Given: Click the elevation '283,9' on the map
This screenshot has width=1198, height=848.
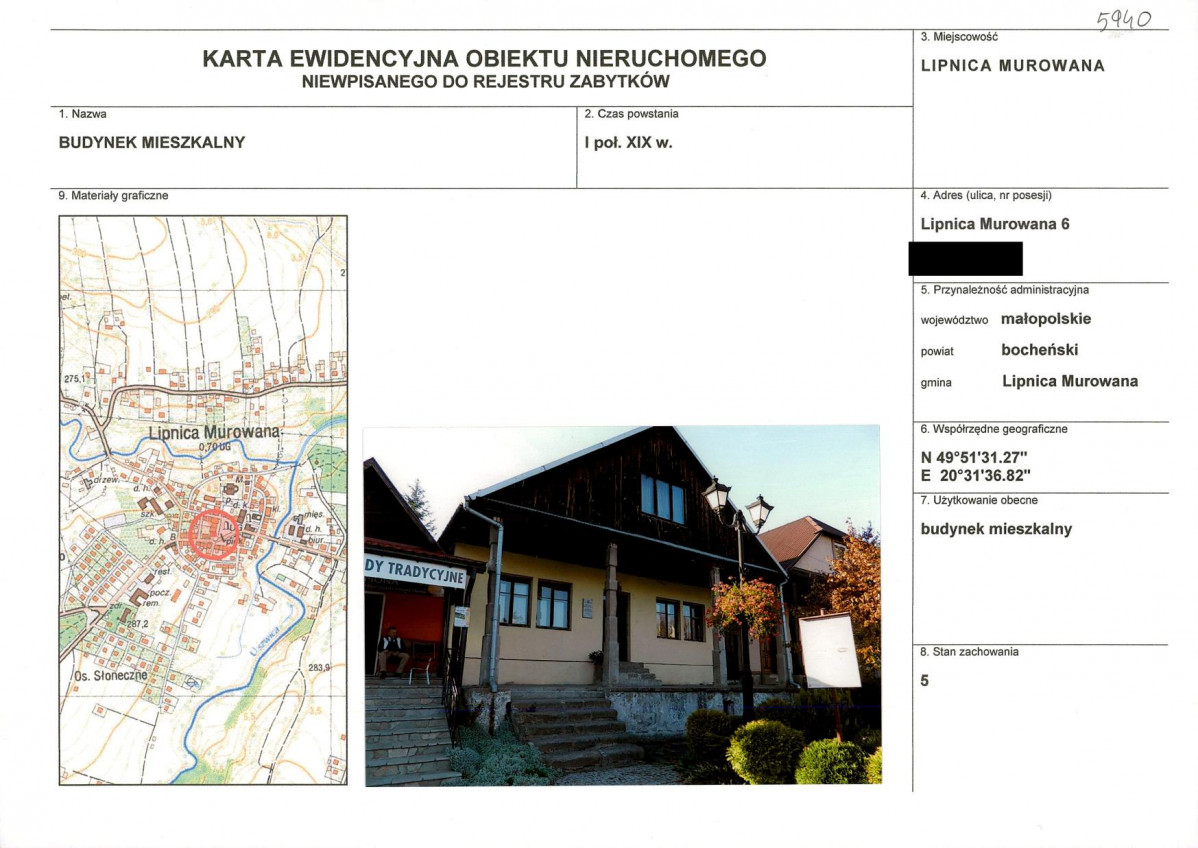Looking at the screenshot, I should pyautogui.click(x=319, y=668).
